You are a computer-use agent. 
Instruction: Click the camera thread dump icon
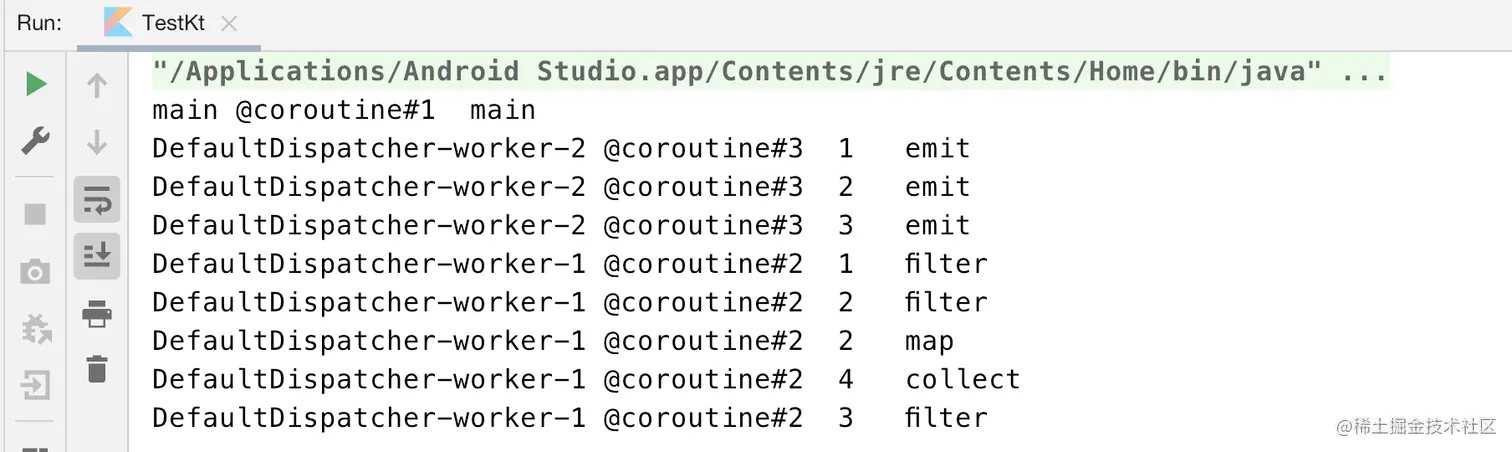pos(36,271)
